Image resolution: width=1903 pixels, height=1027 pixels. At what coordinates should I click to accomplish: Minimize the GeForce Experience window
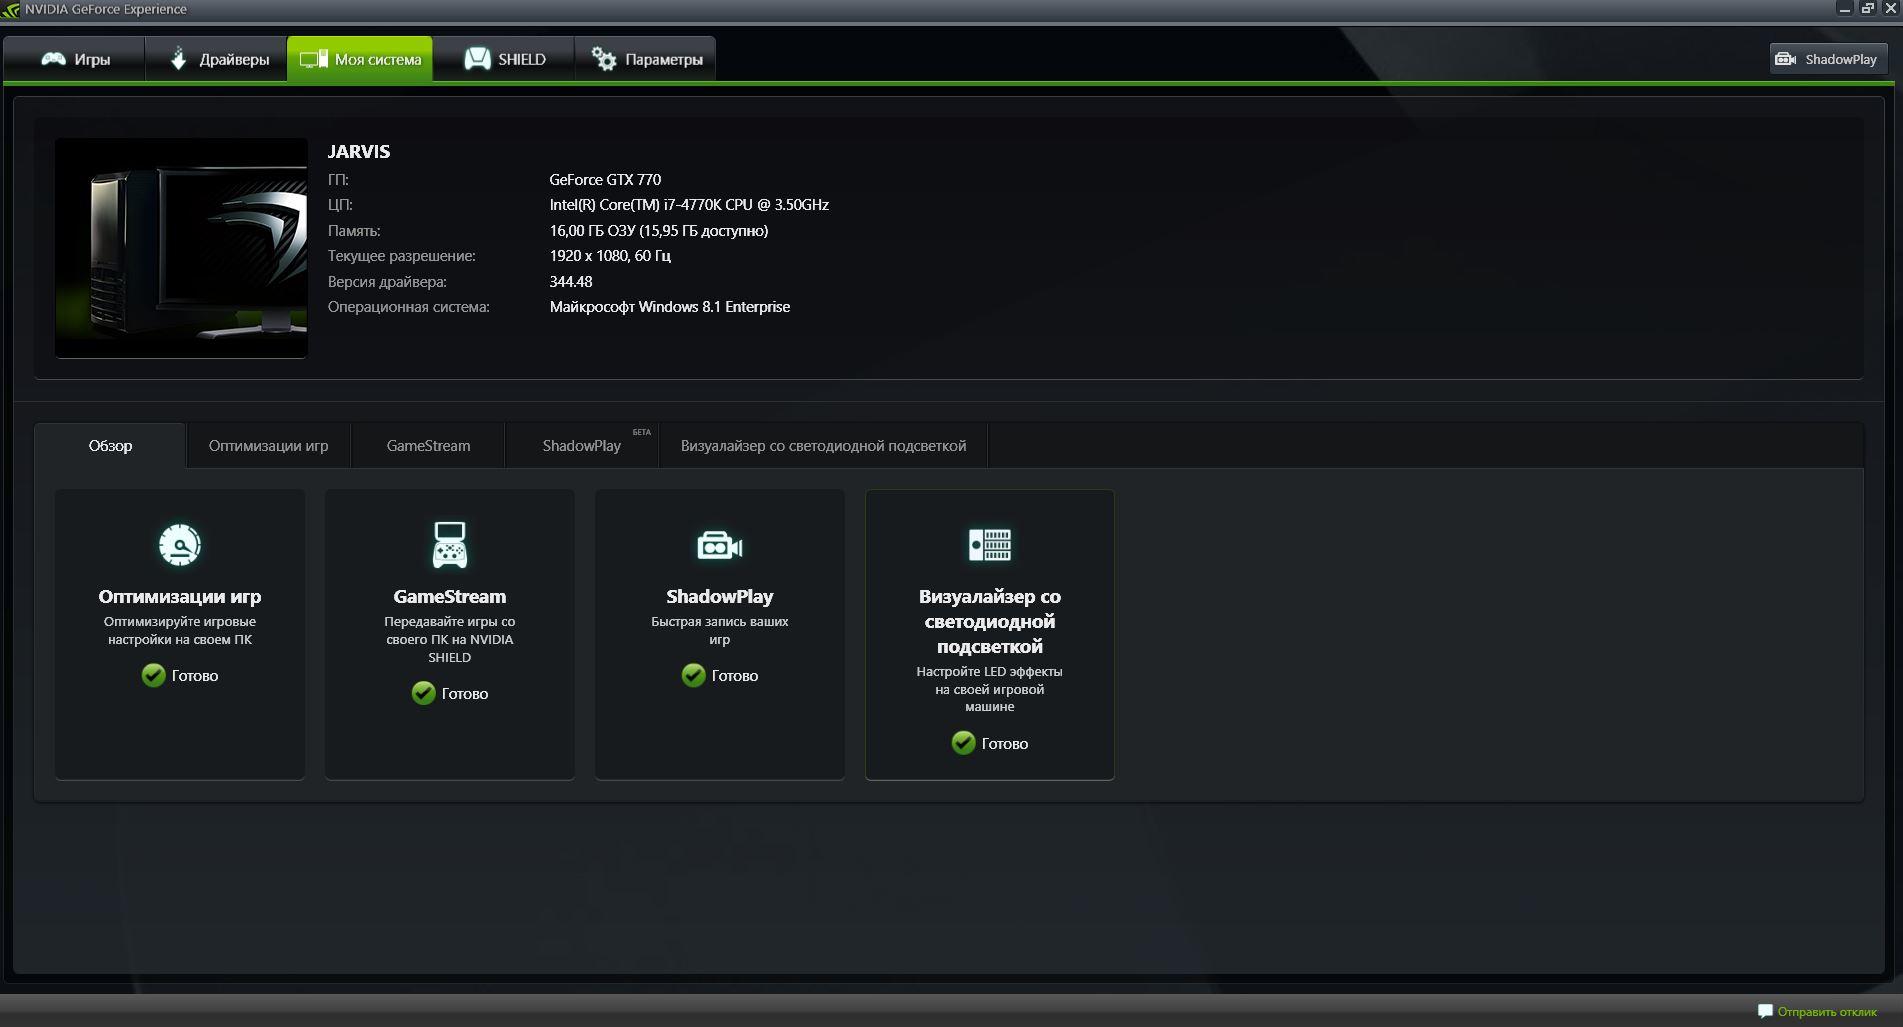pos(1845,9)
